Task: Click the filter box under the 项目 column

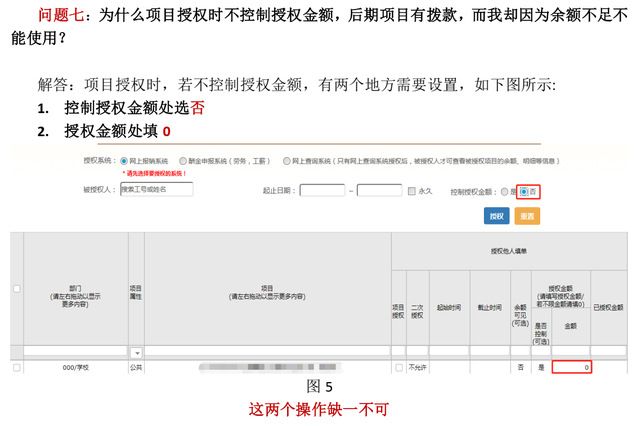Action: click(x=267, y=352)
